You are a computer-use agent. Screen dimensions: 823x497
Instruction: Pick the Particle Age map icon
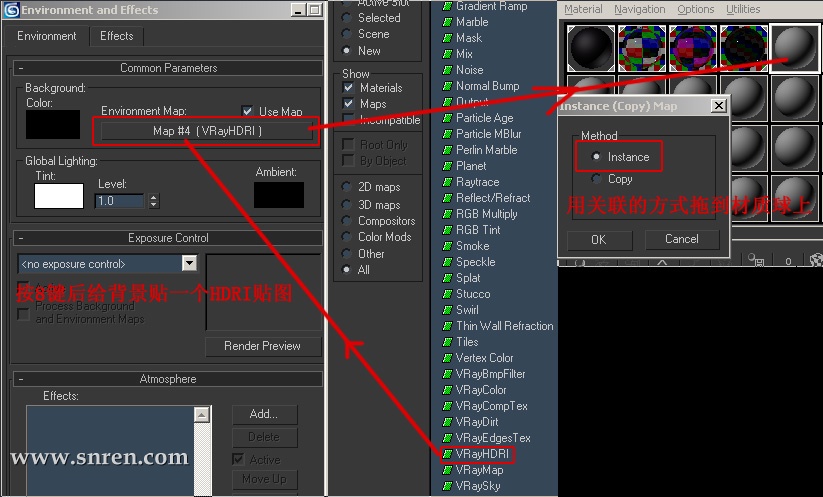(x=447, y=118)
